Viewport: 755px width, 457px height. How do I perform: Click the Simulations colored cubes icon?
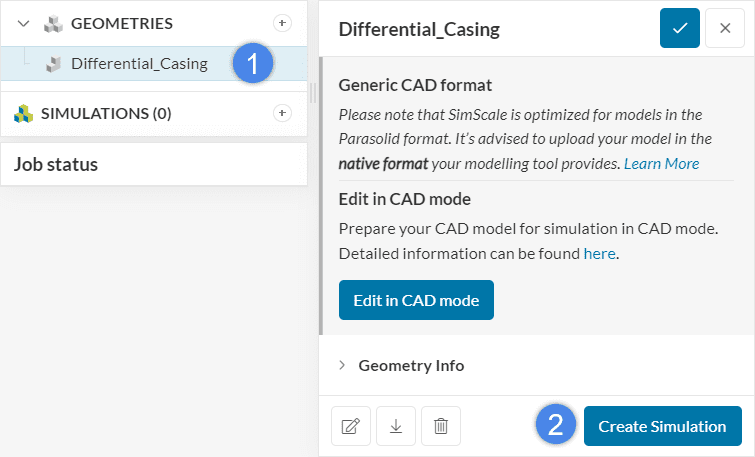coord(23,114)
